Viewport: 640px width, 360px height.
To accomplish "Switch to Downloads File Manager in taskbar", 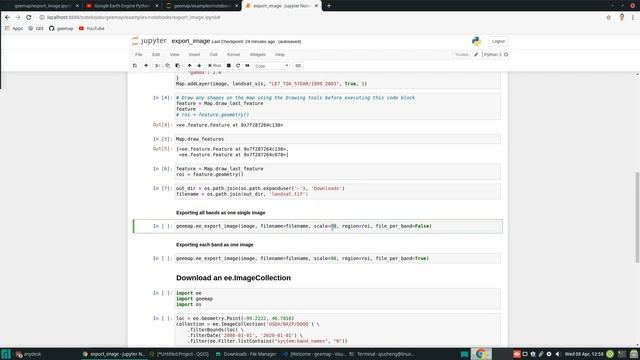I will pyautogui.click(x=246, y=354).
